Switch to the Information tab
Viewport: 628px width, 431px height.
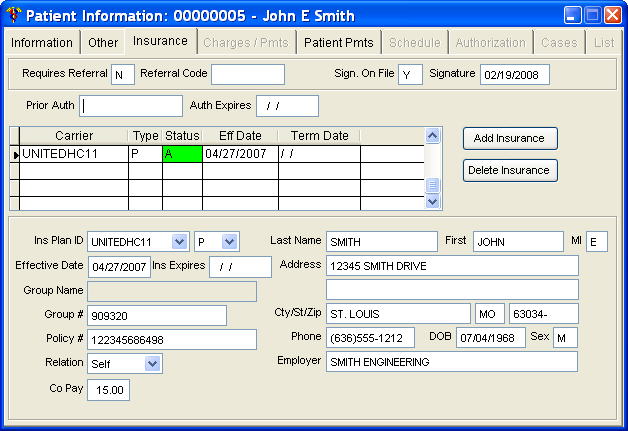(42, 42)
